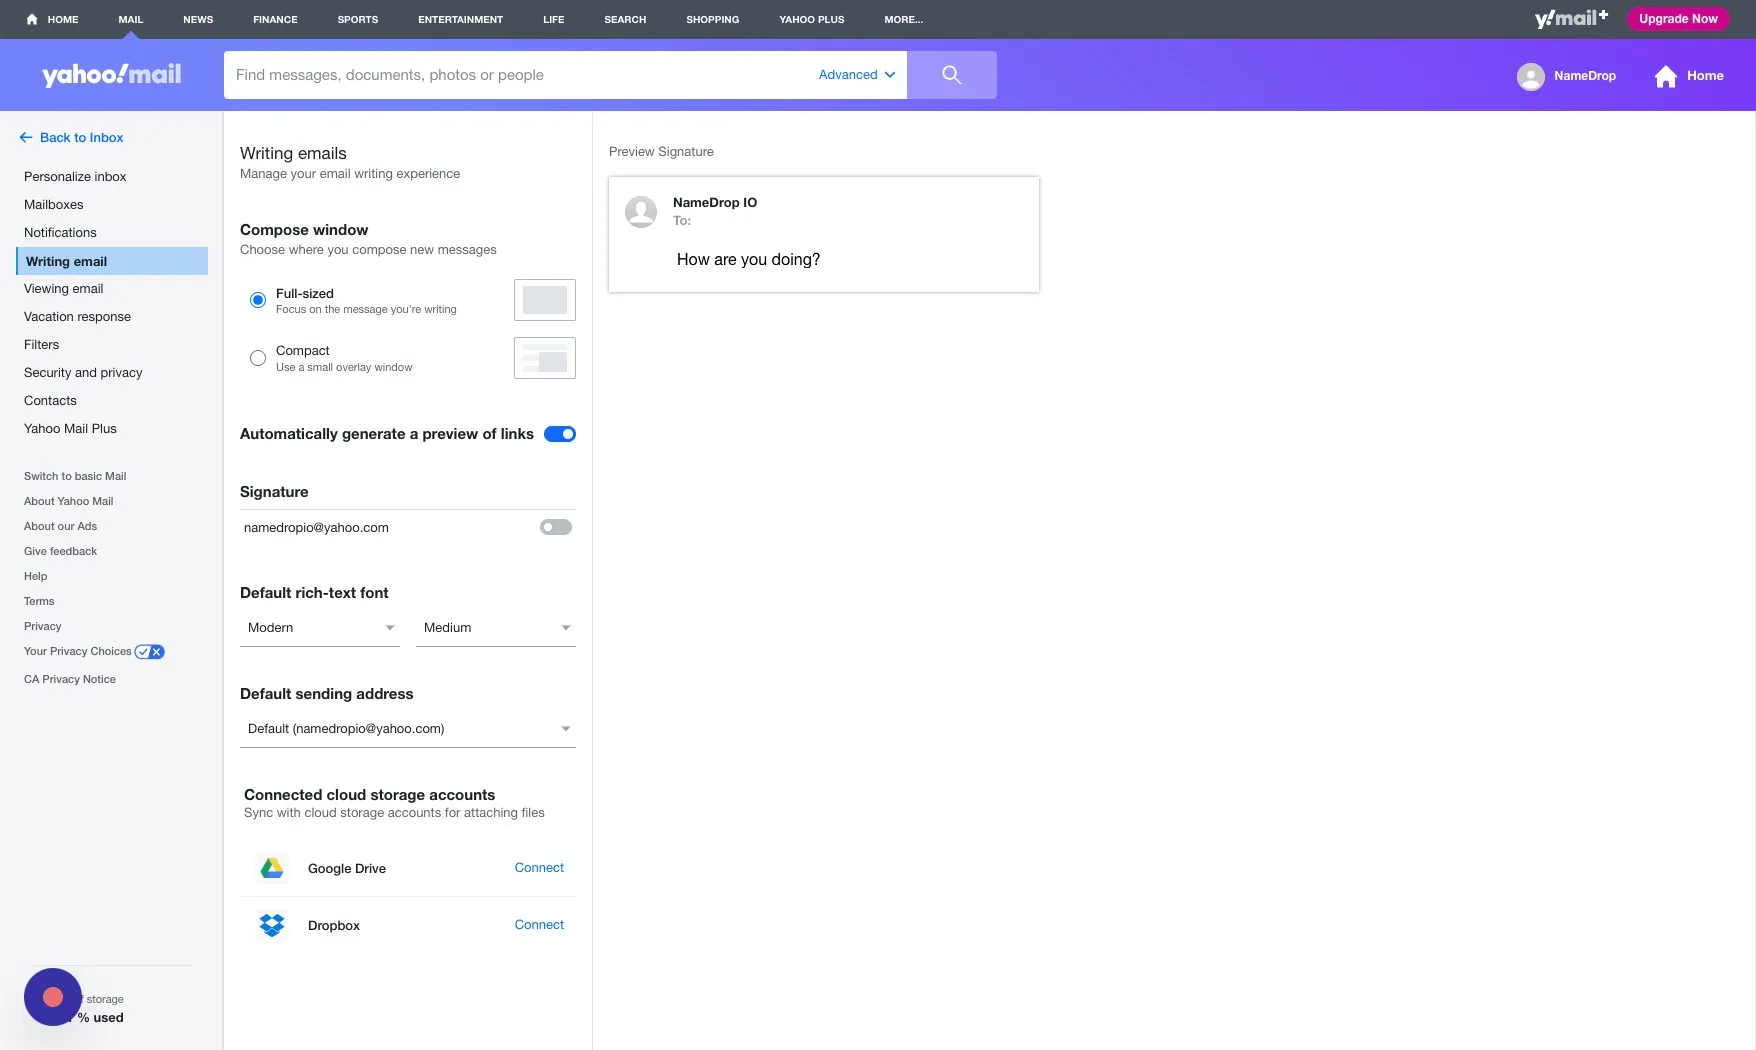Open Contacts settings
1756x1050 pixels.
pyautogui.click(x=50, y=401)
